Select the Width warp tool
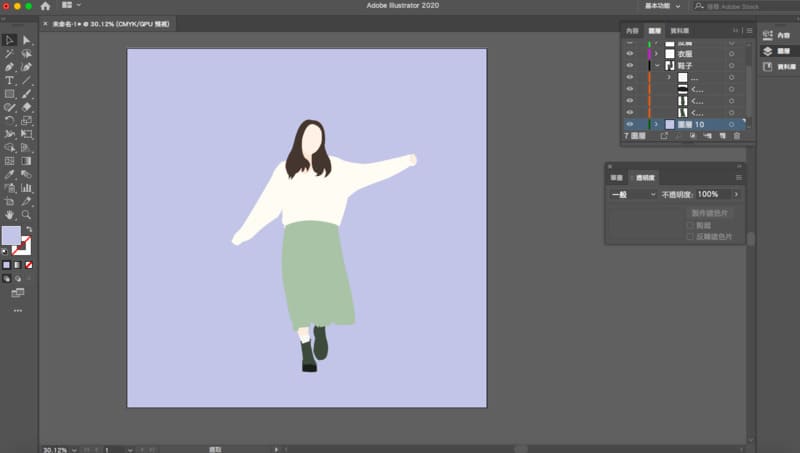Viewport: 800px width, 453px height. (9, 134)
